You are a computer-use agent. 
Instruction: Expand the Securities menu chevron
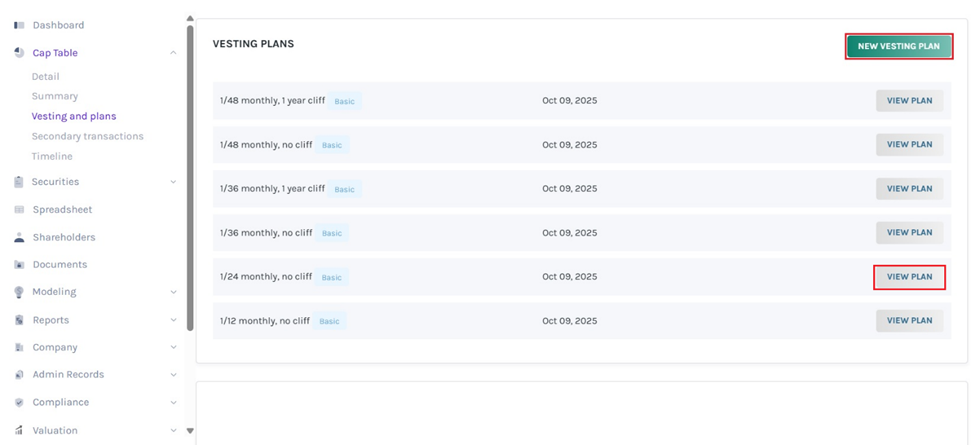(x=173, y=182)
